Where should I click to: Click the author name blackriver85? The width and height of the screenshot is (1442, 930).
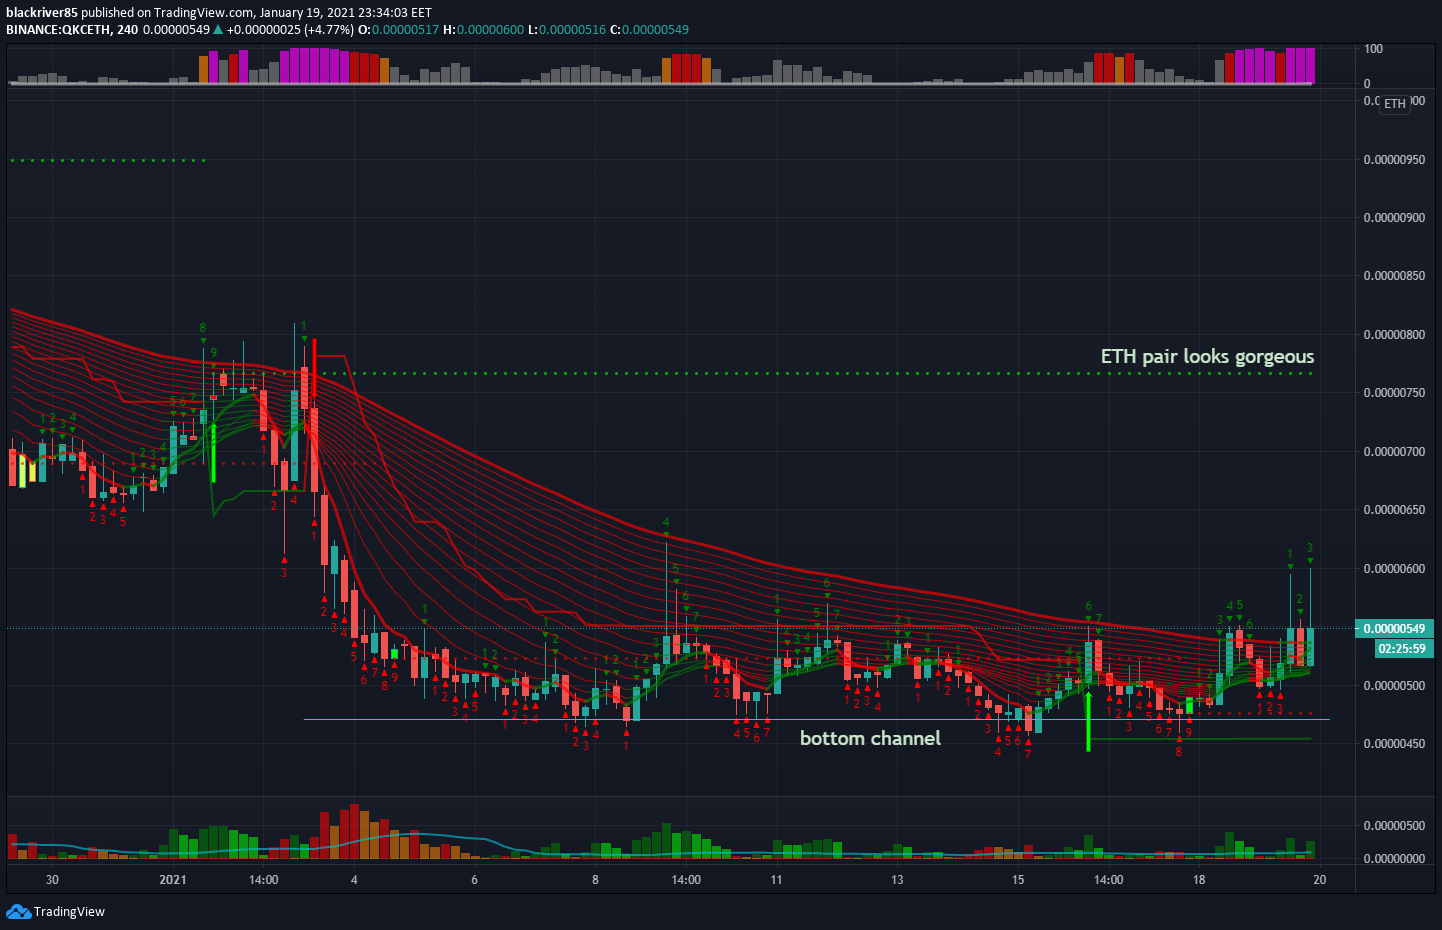[x=42, y=13]
